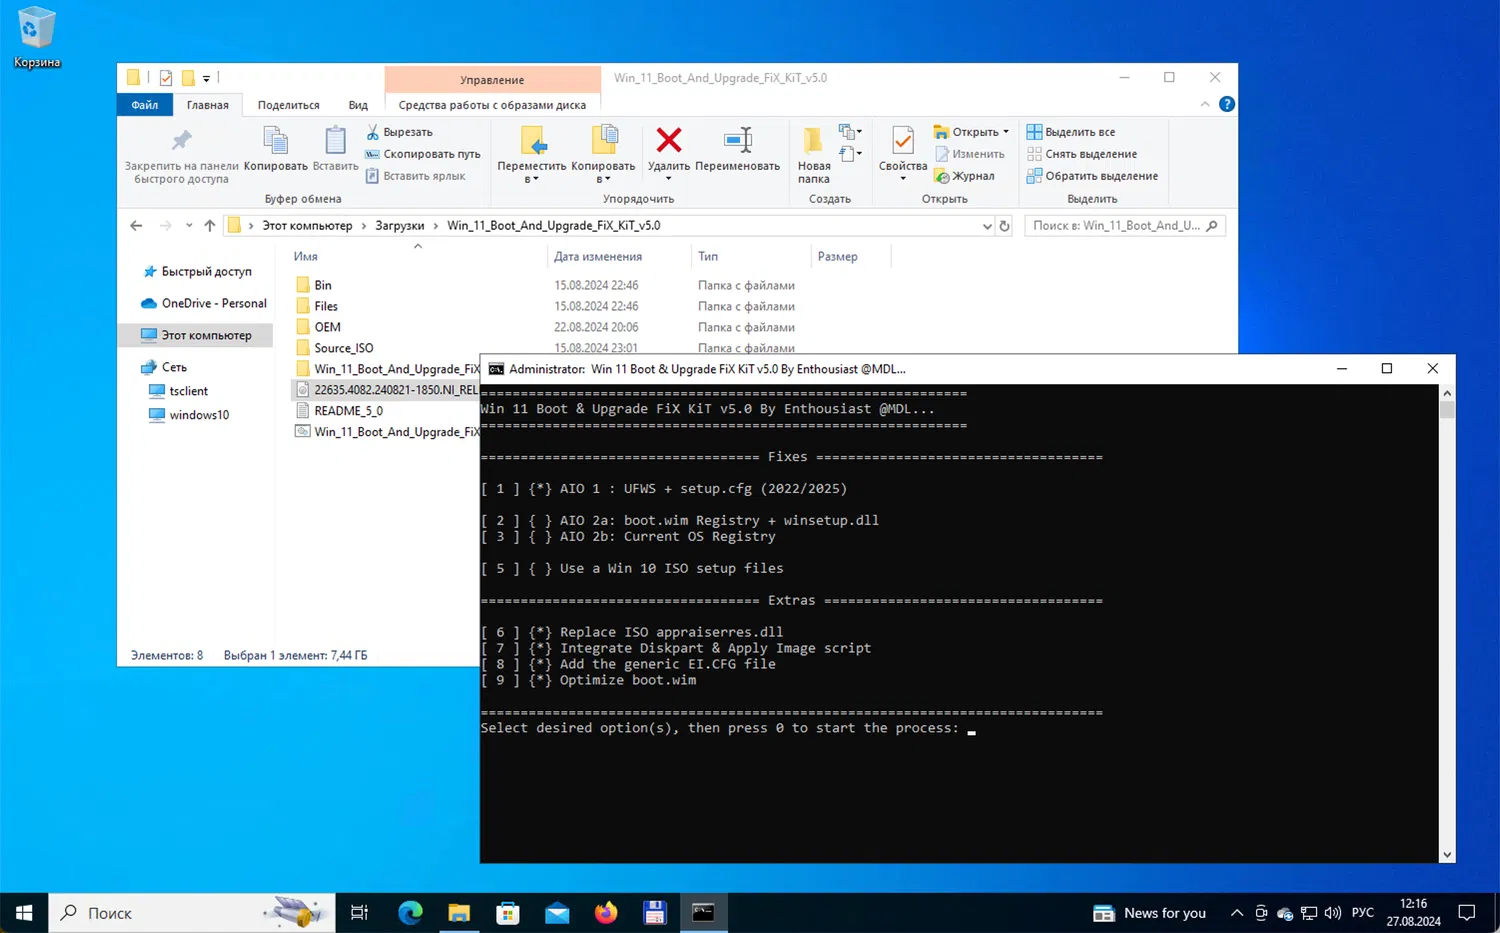This screenshot has height=933, width=1500.
Task: Choose Вставить ярлык in the ribbon
Action: click(415, 176)
